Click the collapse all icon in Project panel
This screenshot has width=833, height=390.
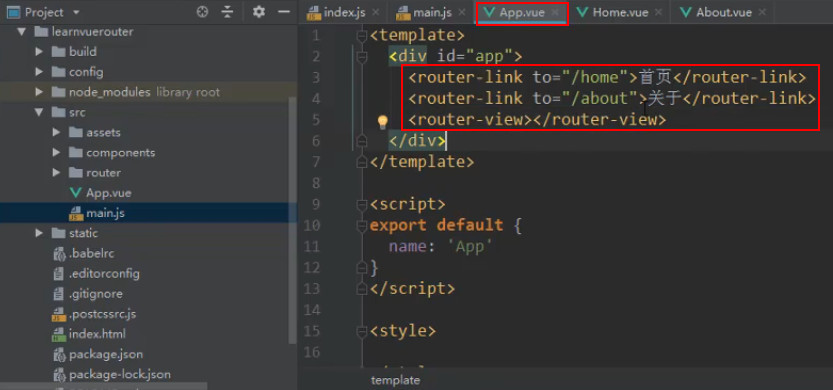(x=228, y=12)
